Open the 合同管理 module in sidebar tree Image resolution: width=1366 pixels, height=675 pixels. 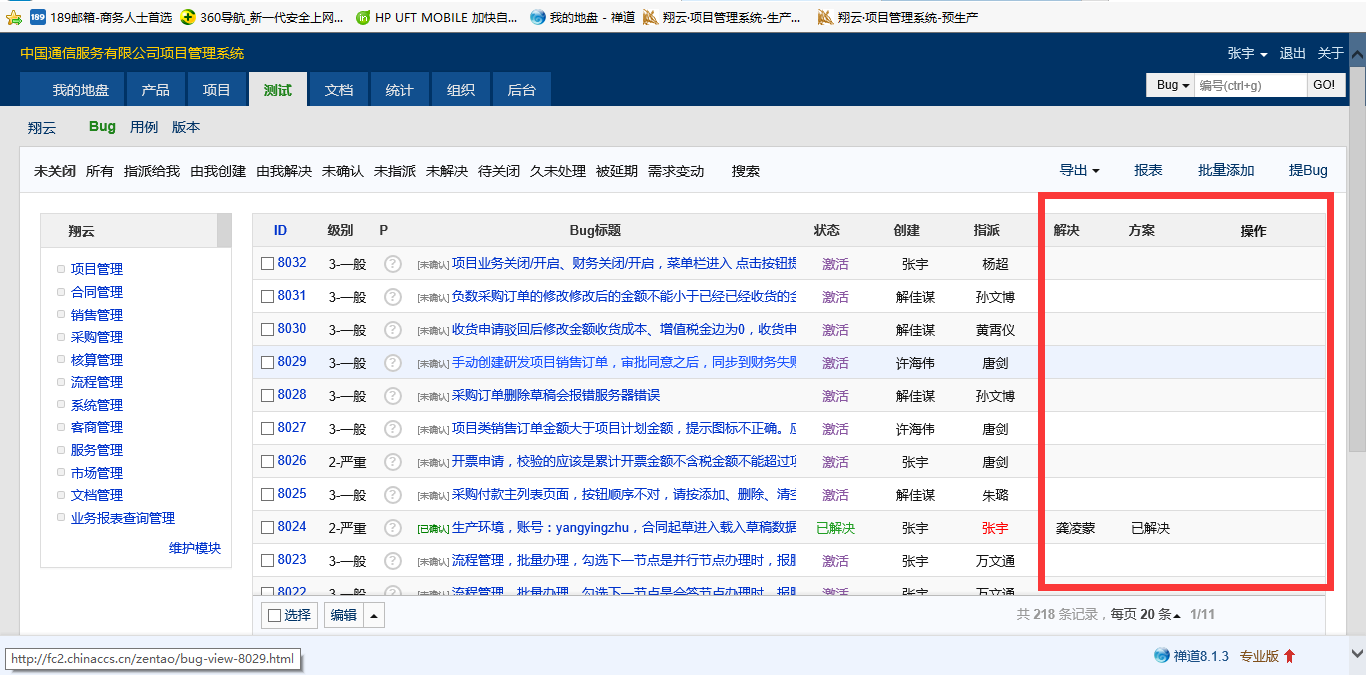click(x=97, y=292)
